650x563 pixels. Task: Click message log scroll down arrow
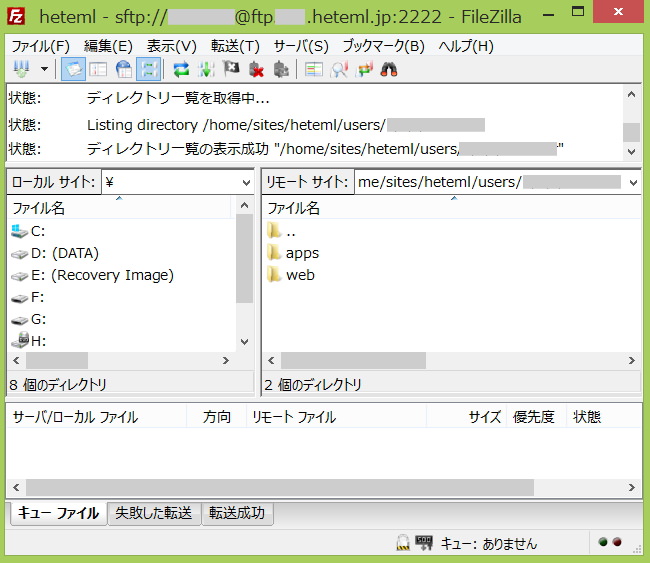click(x=631, y=151)
